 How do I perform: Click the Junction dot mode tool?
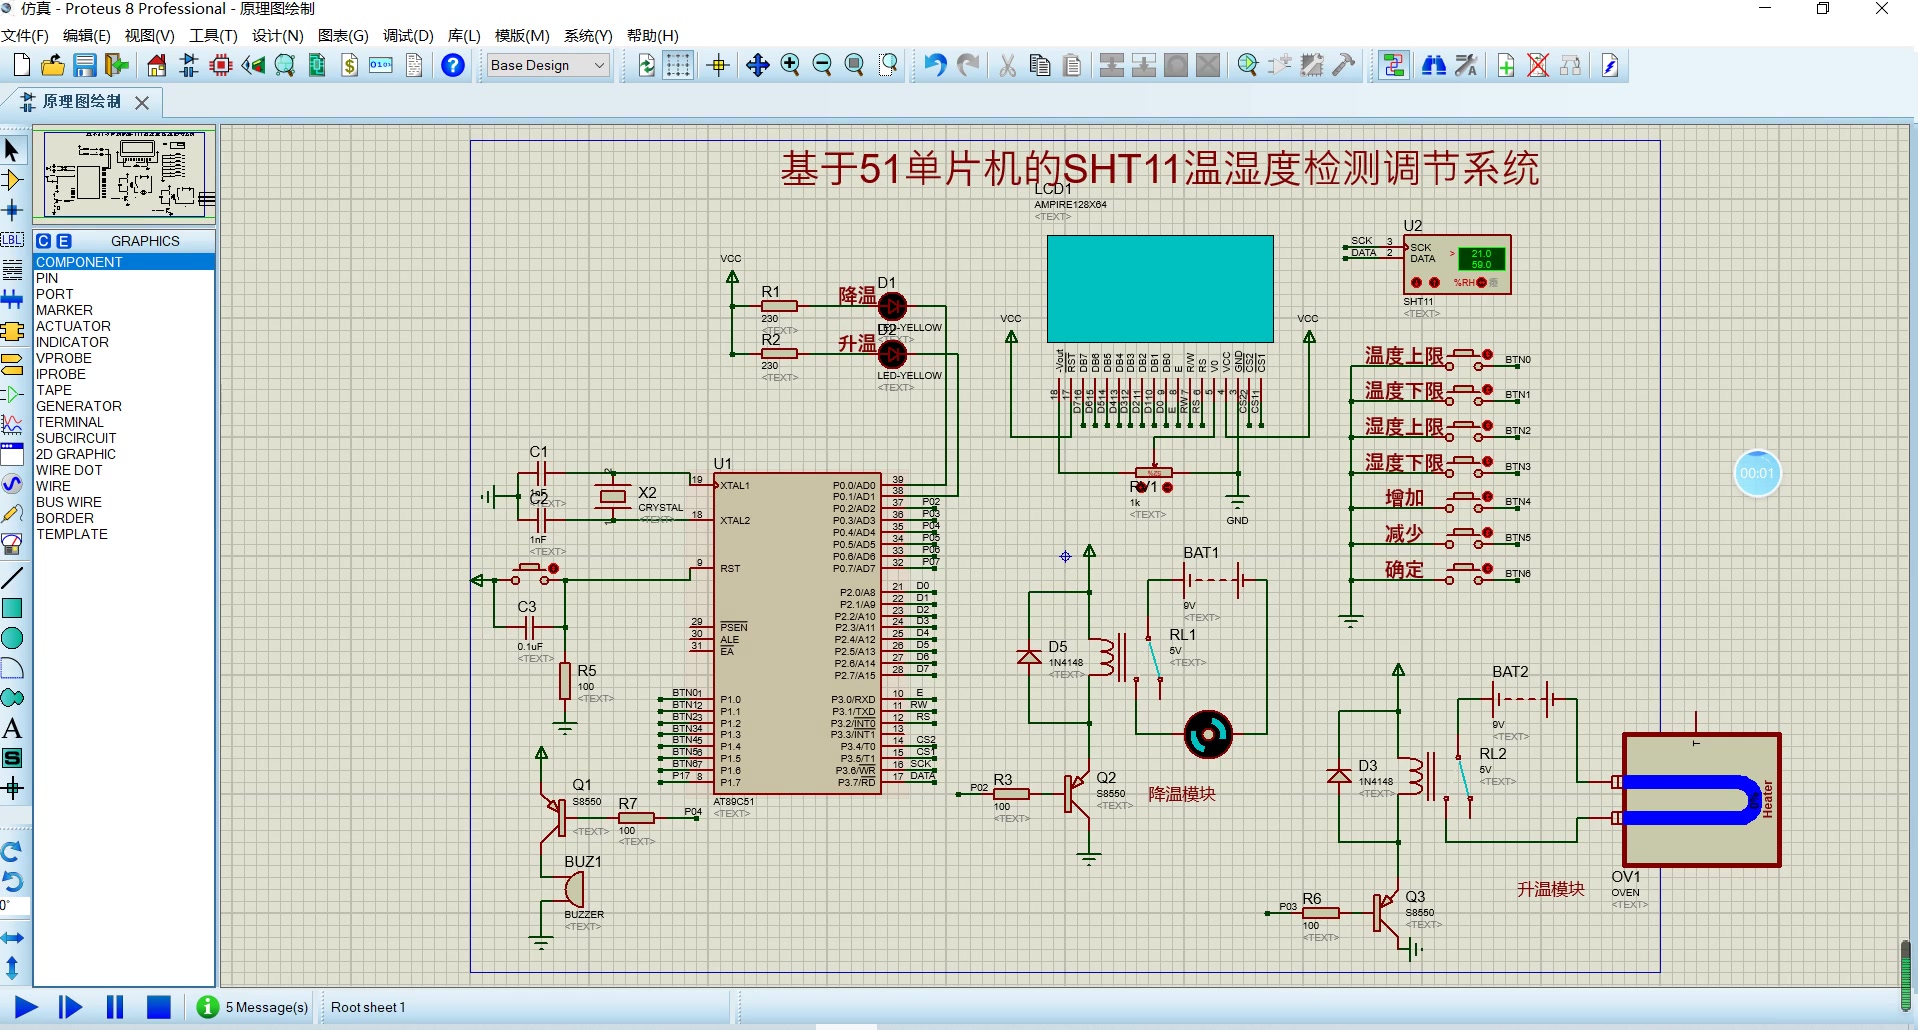tap(12, 210)
